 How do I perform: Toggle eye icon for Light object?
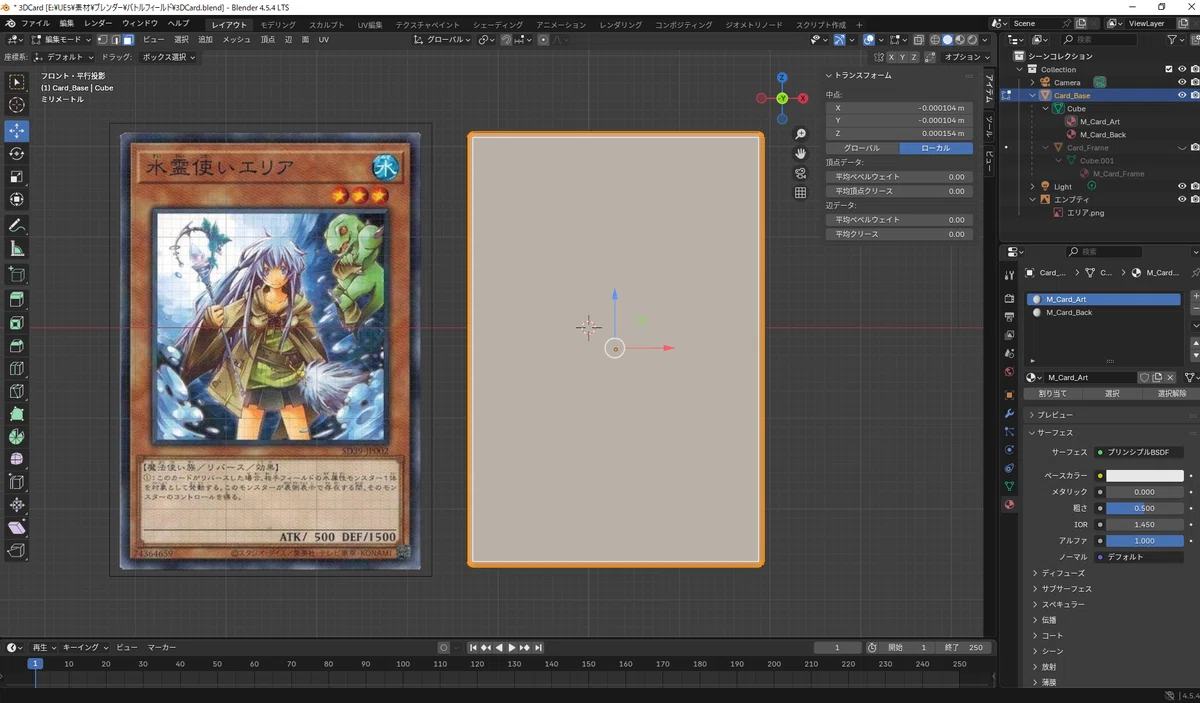point(1182,186)
